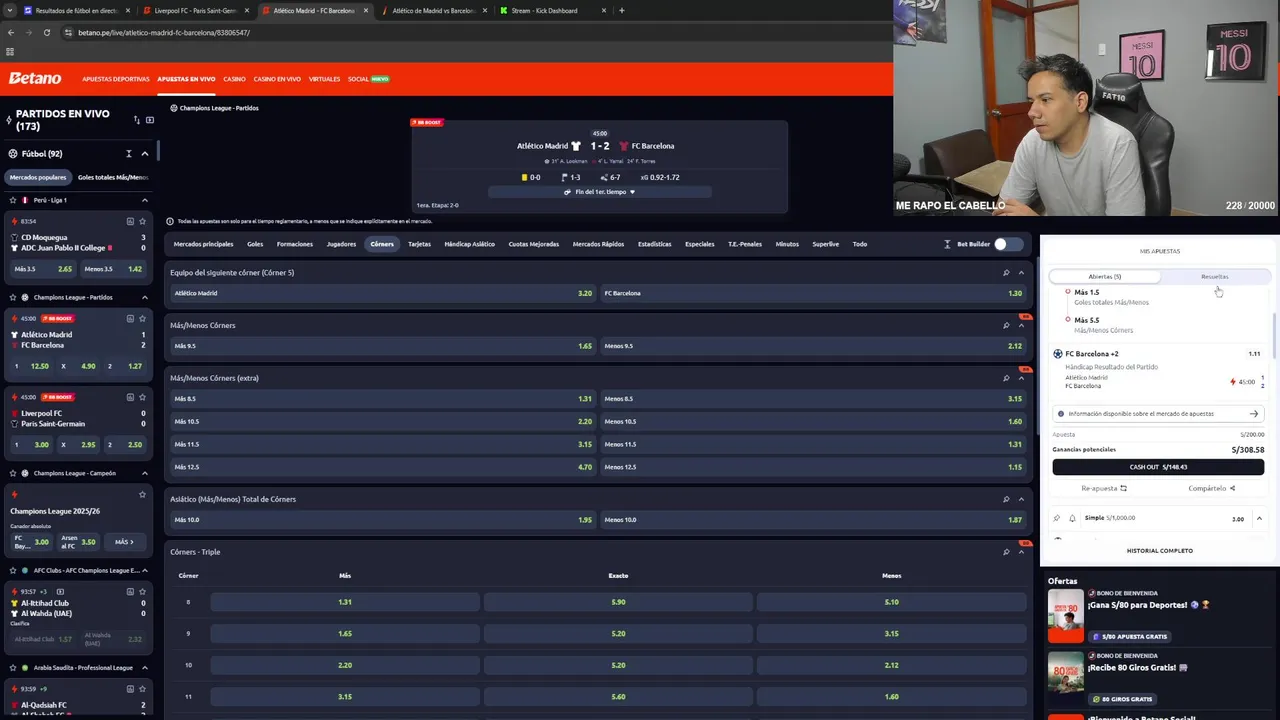Star the Liverpool FC vs Paris Saint-Germain match
This screenshot has width=1280, height=720.
point(142,397)
